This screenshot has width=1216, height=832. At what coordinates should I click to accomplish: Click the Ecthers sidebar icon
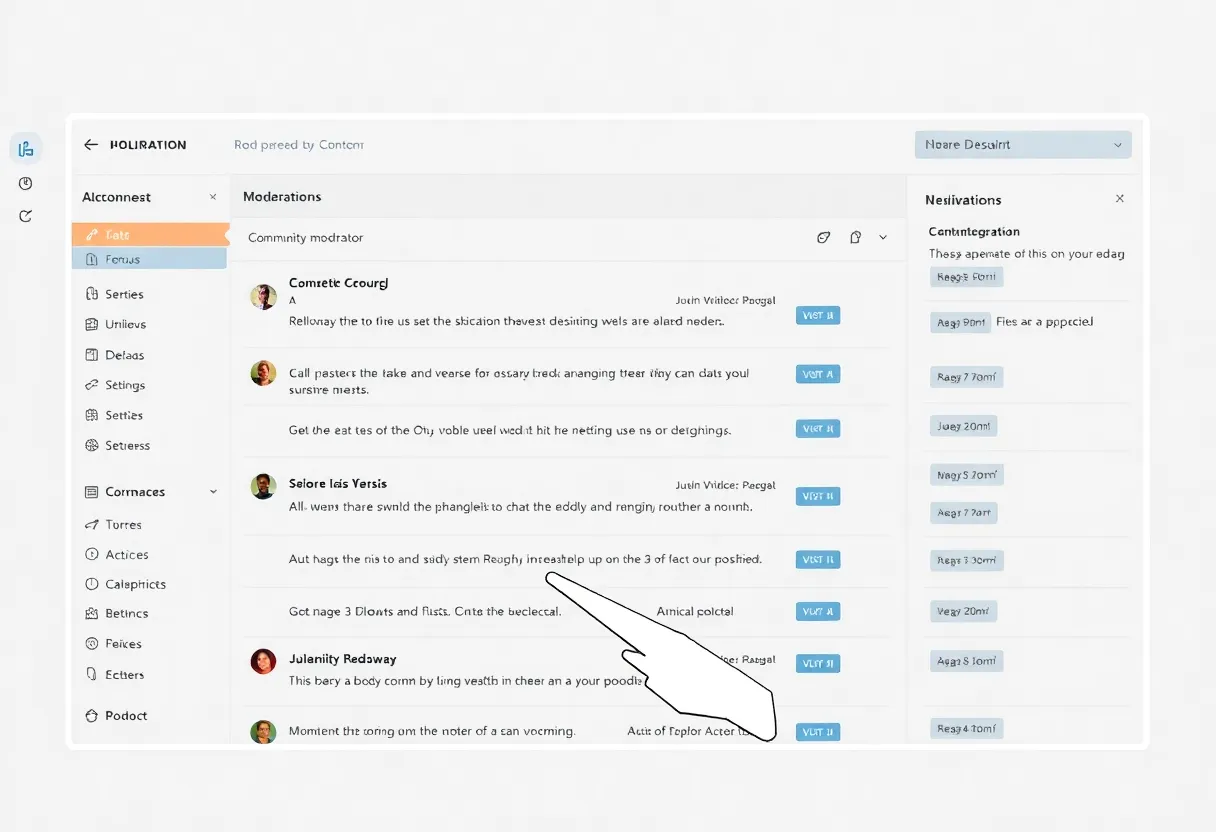pos(92,675)
